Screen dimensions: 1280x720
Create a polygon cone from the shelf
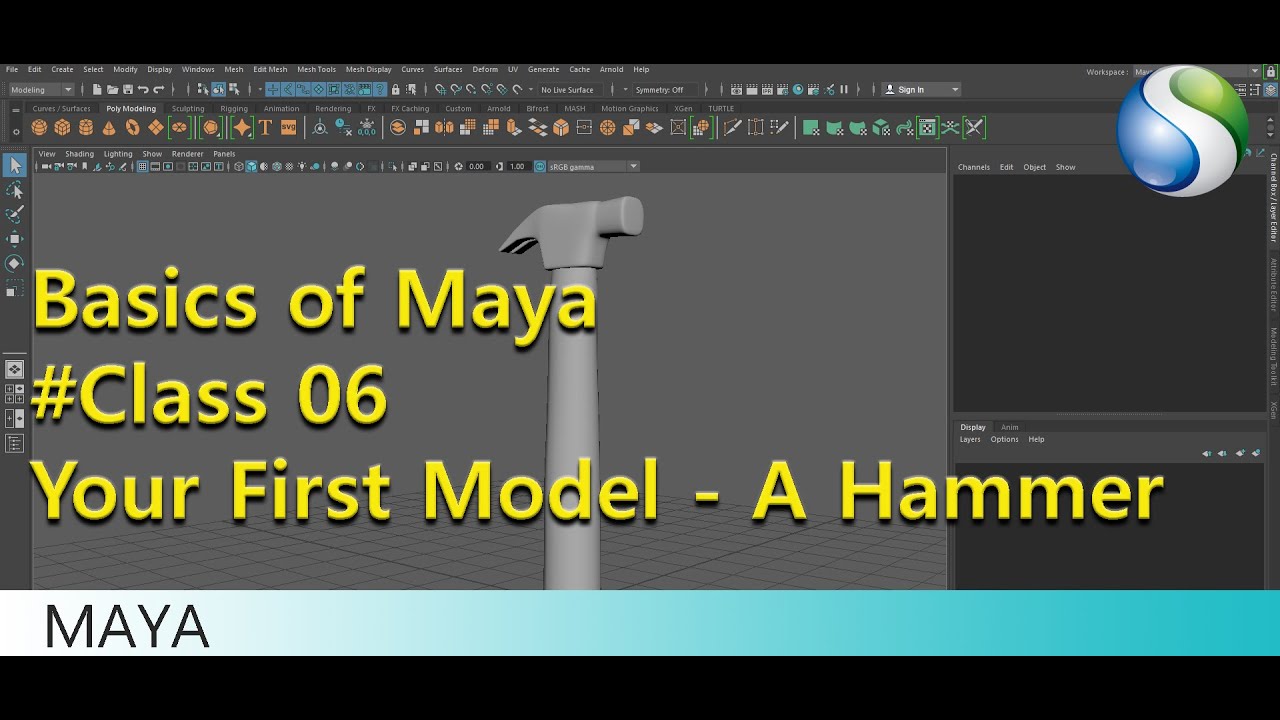[109, 127]
